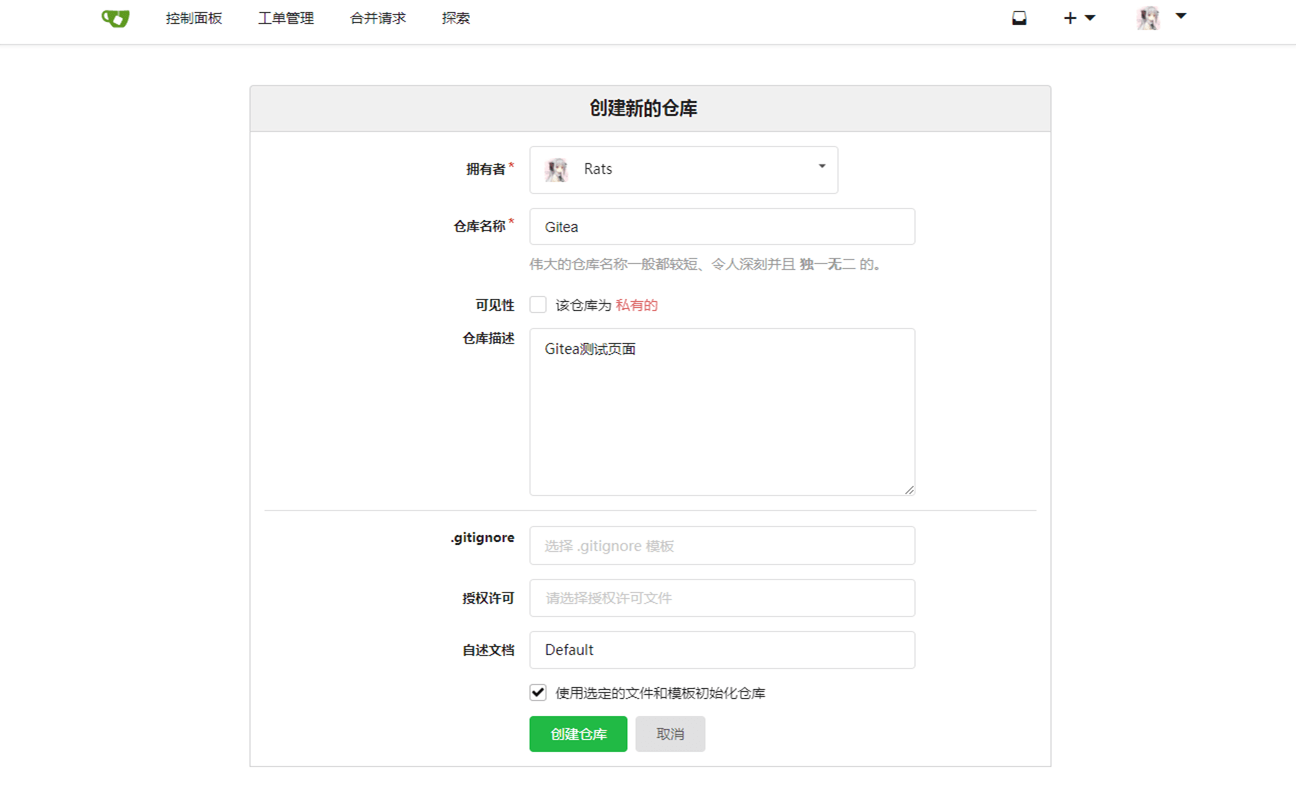This screenshot has width=1296, height=791.
Task: Focus the 仓库名称 field containing Gitea
Action: [x=722, y=226]
